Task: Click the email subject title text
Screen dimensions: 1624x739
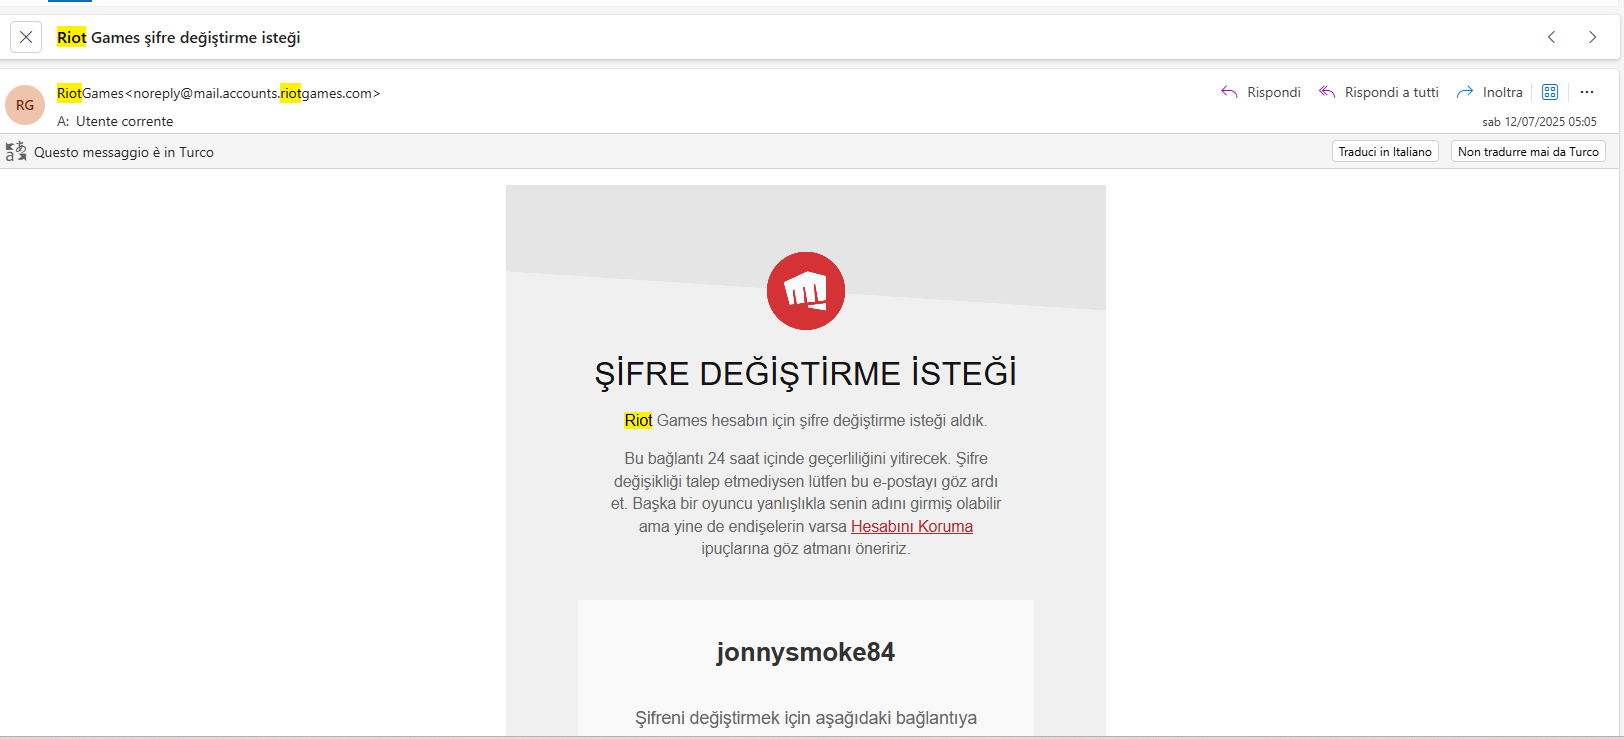Action: tap(179, 38)
